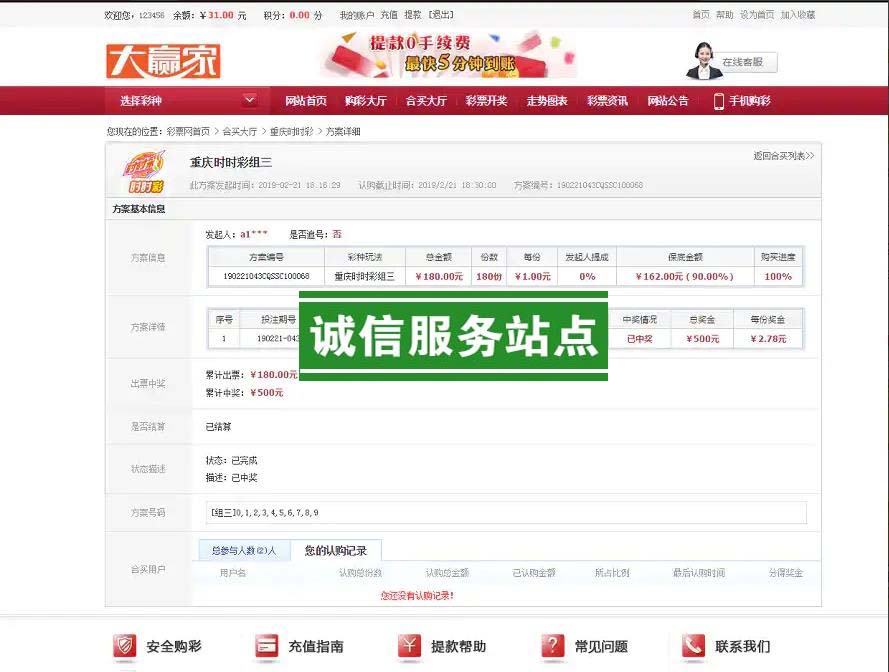
Task: Go to 彩票开奖 in the navigation bar
Action: click(486, 101)
